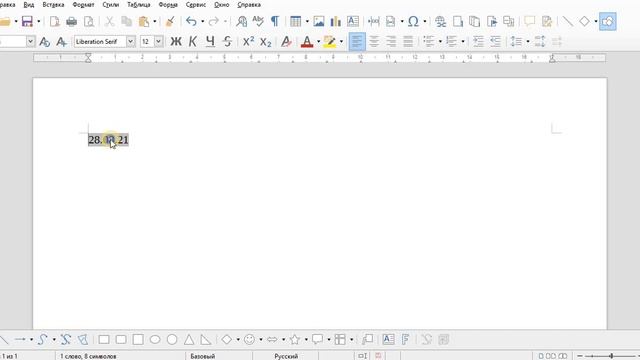Screen dimensions: 640x360
Task: Set paragraph alignment to right
Action: pos(391,41)
